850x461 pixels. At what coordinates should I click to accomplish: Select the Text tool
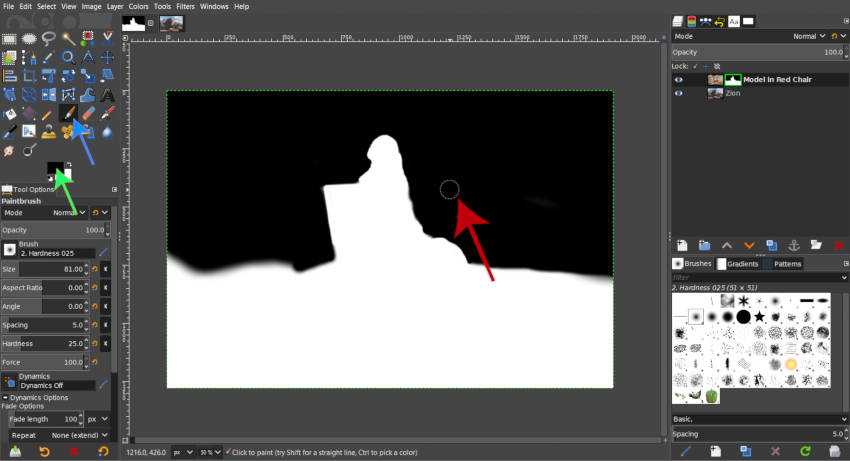[x=107, y=95]
